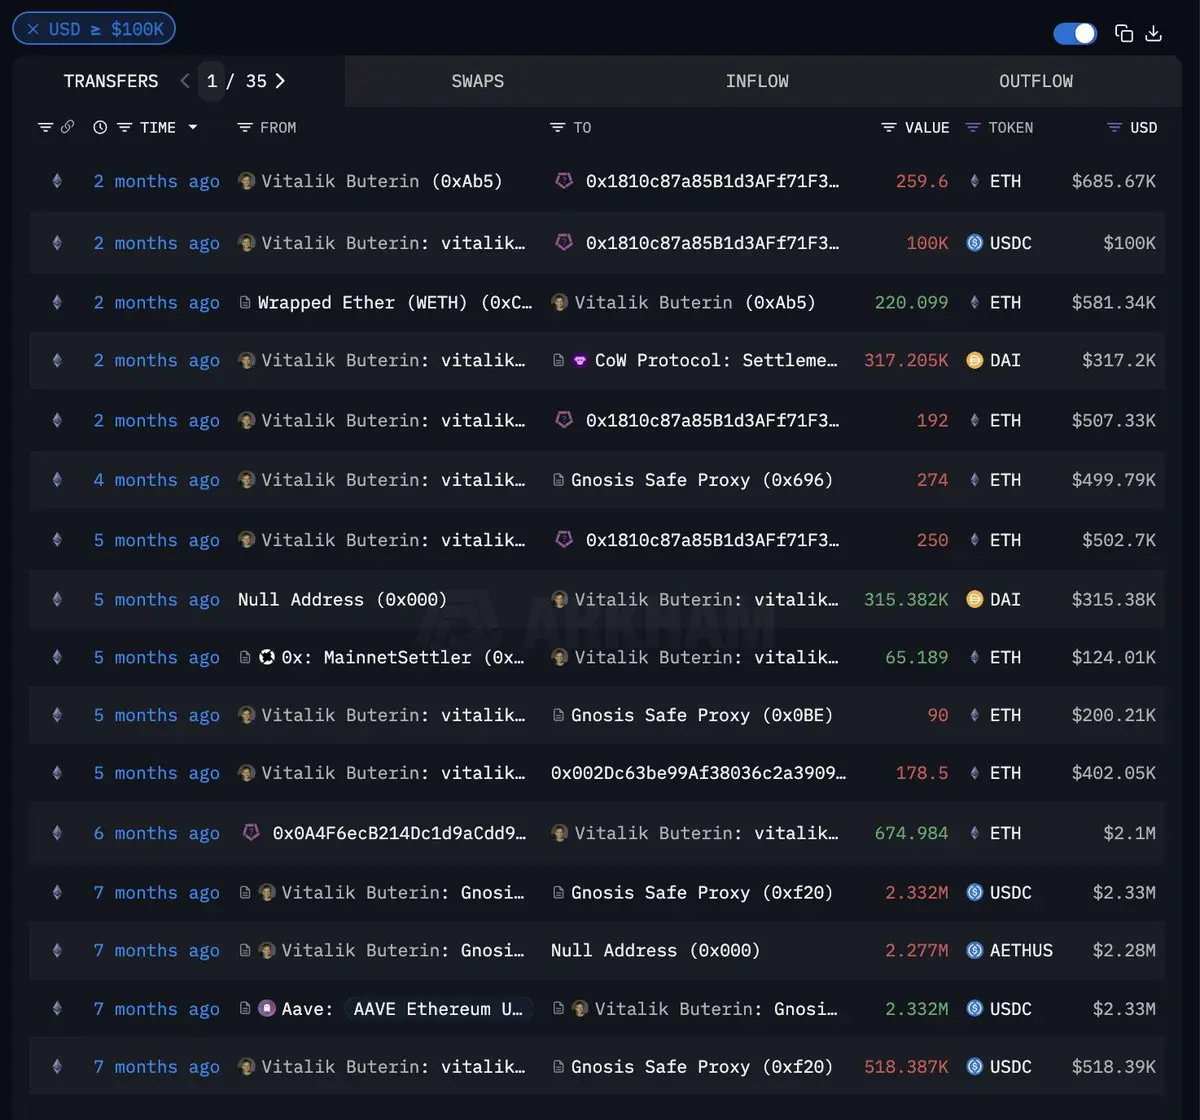Open the chain filter icon in header

point(45,127)
